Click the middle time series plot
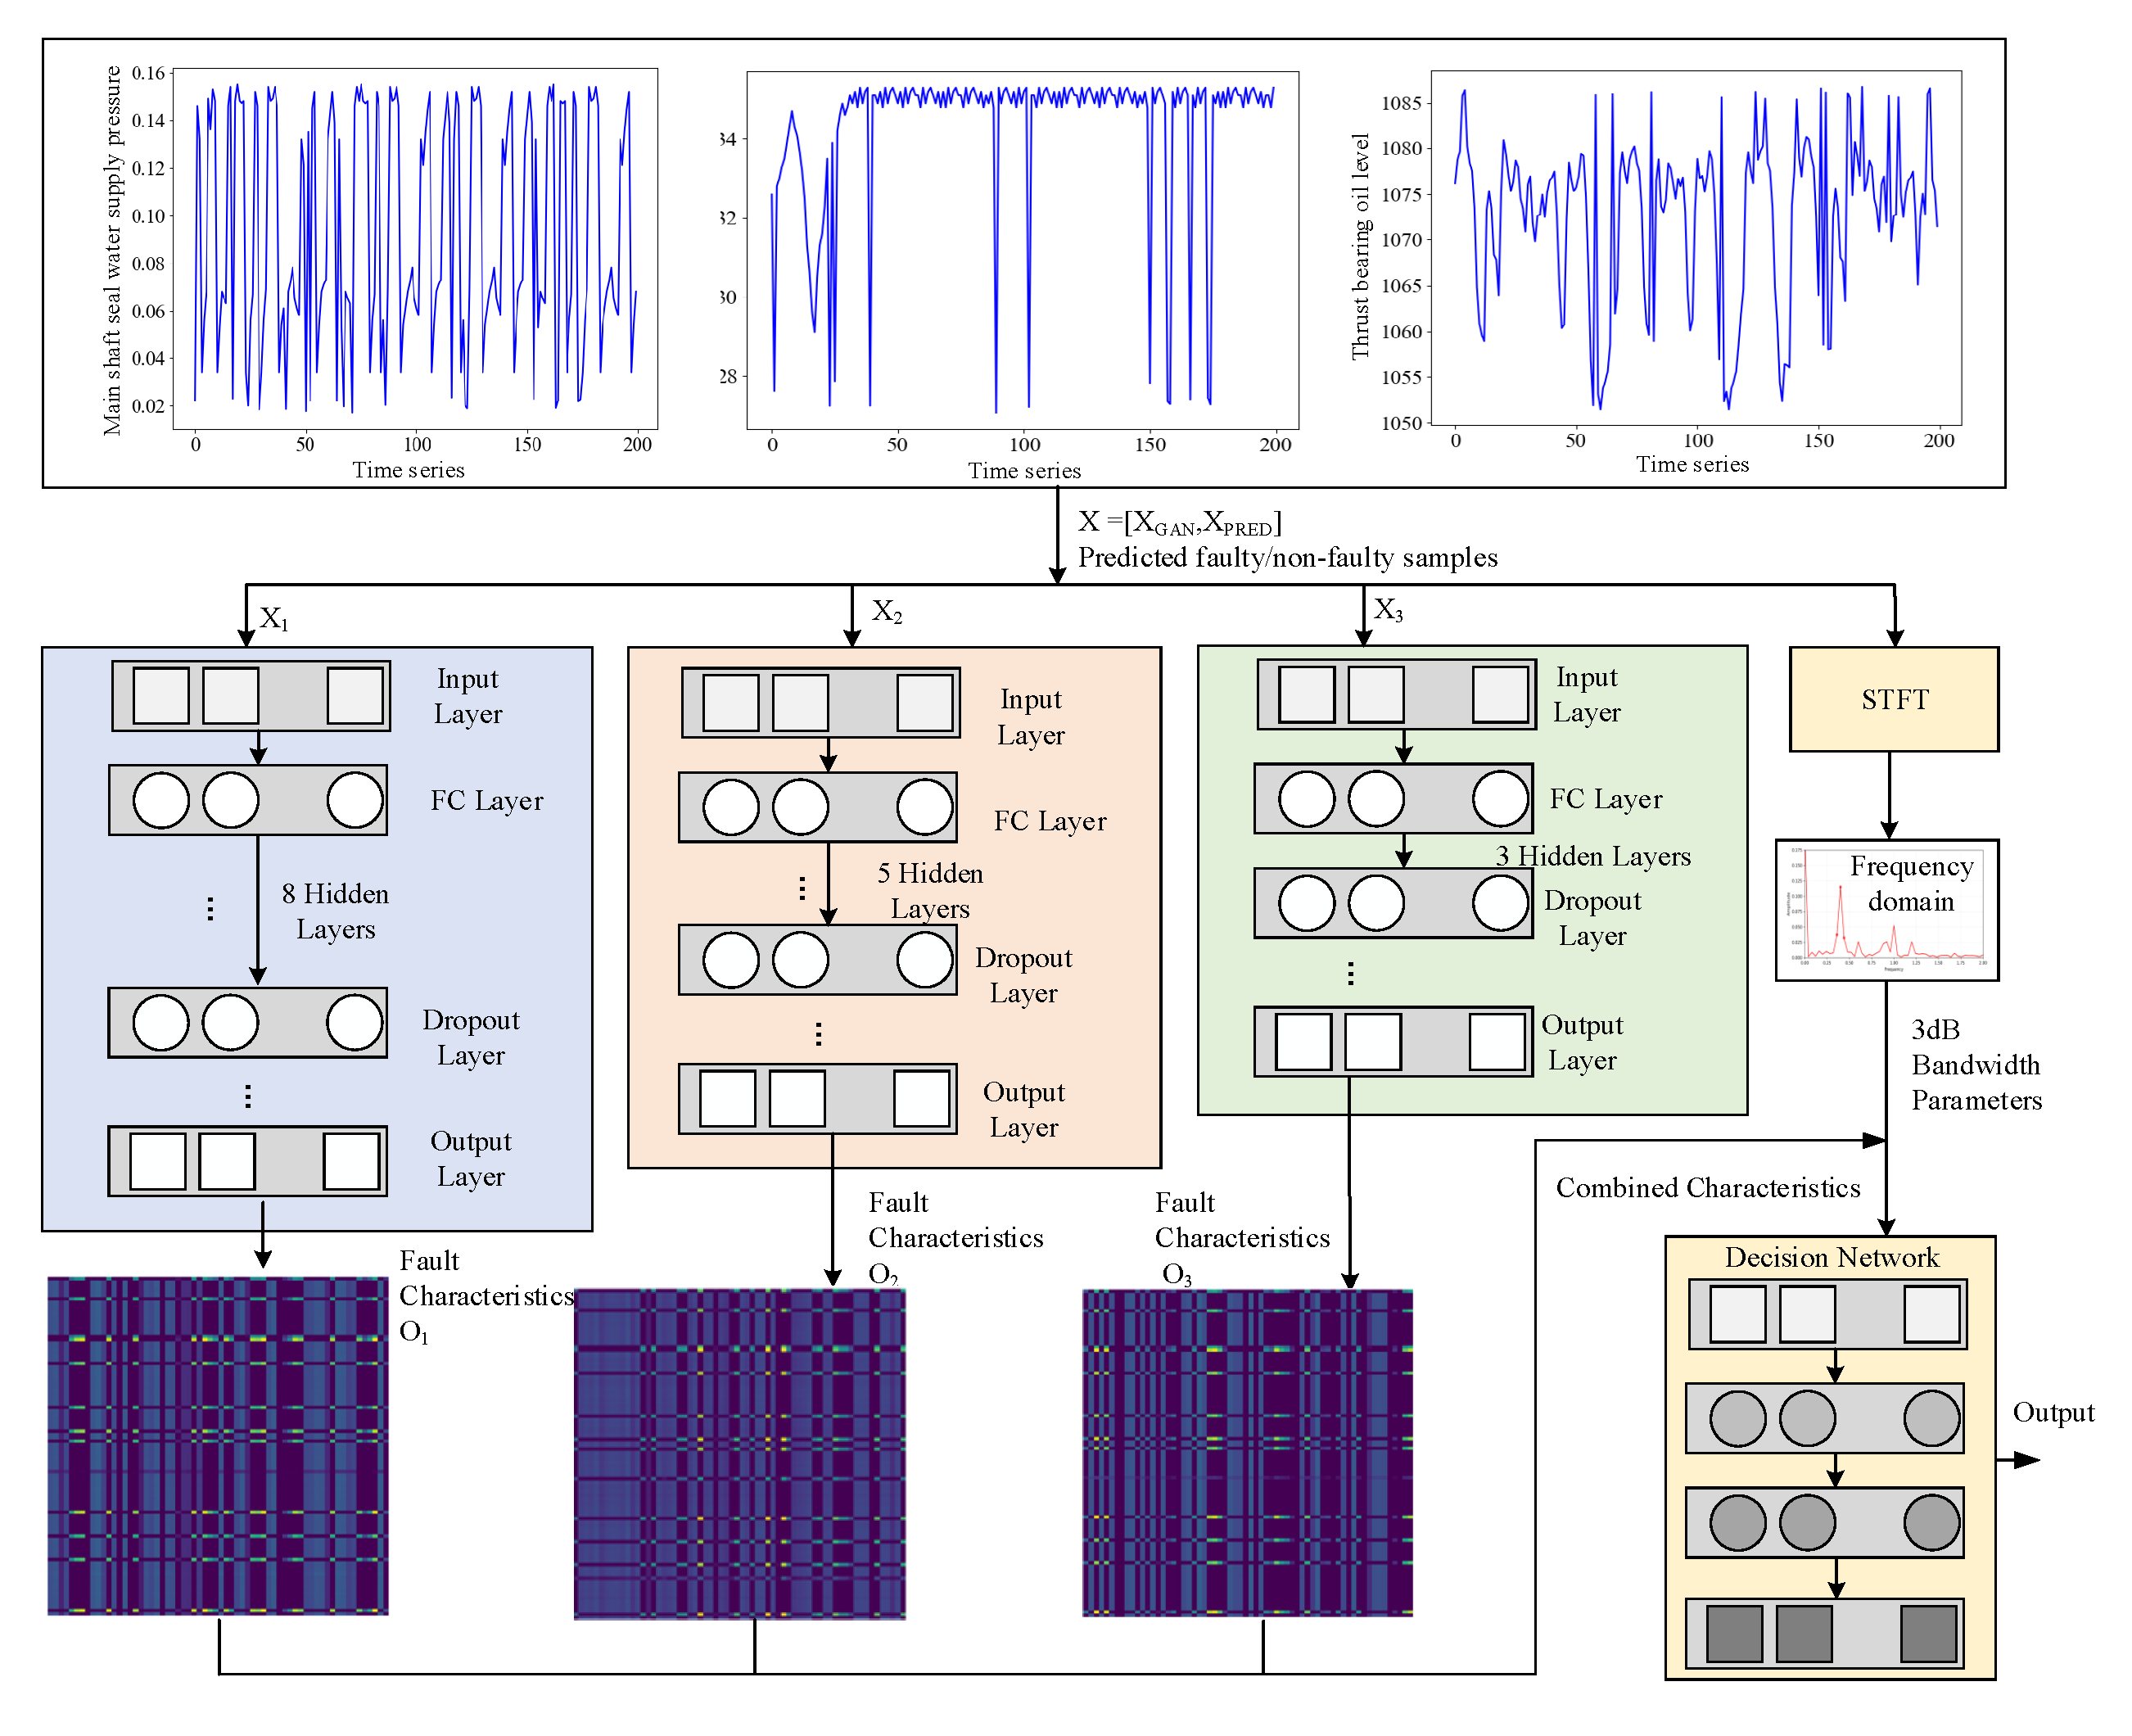The image size is (2132, 1736). coord(1022,250)
